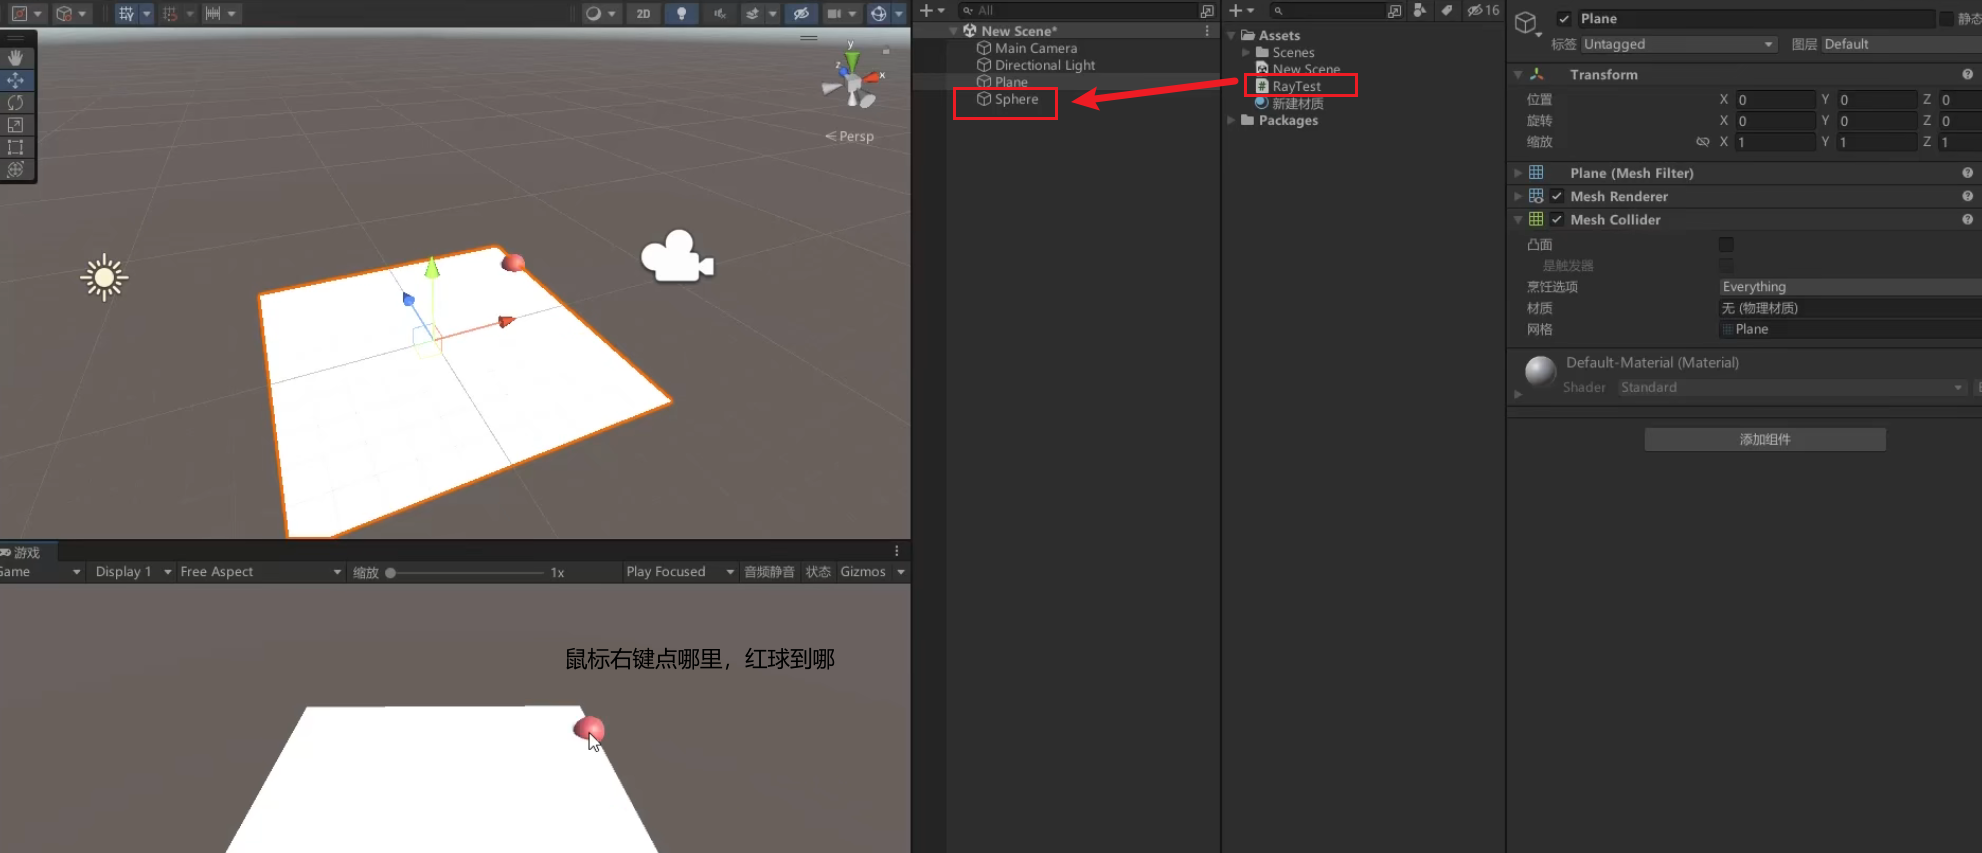The width and height of the screenshot is (1982, 853).
Task: Open the Everything cooking options dropdown
Action: 1850,287
